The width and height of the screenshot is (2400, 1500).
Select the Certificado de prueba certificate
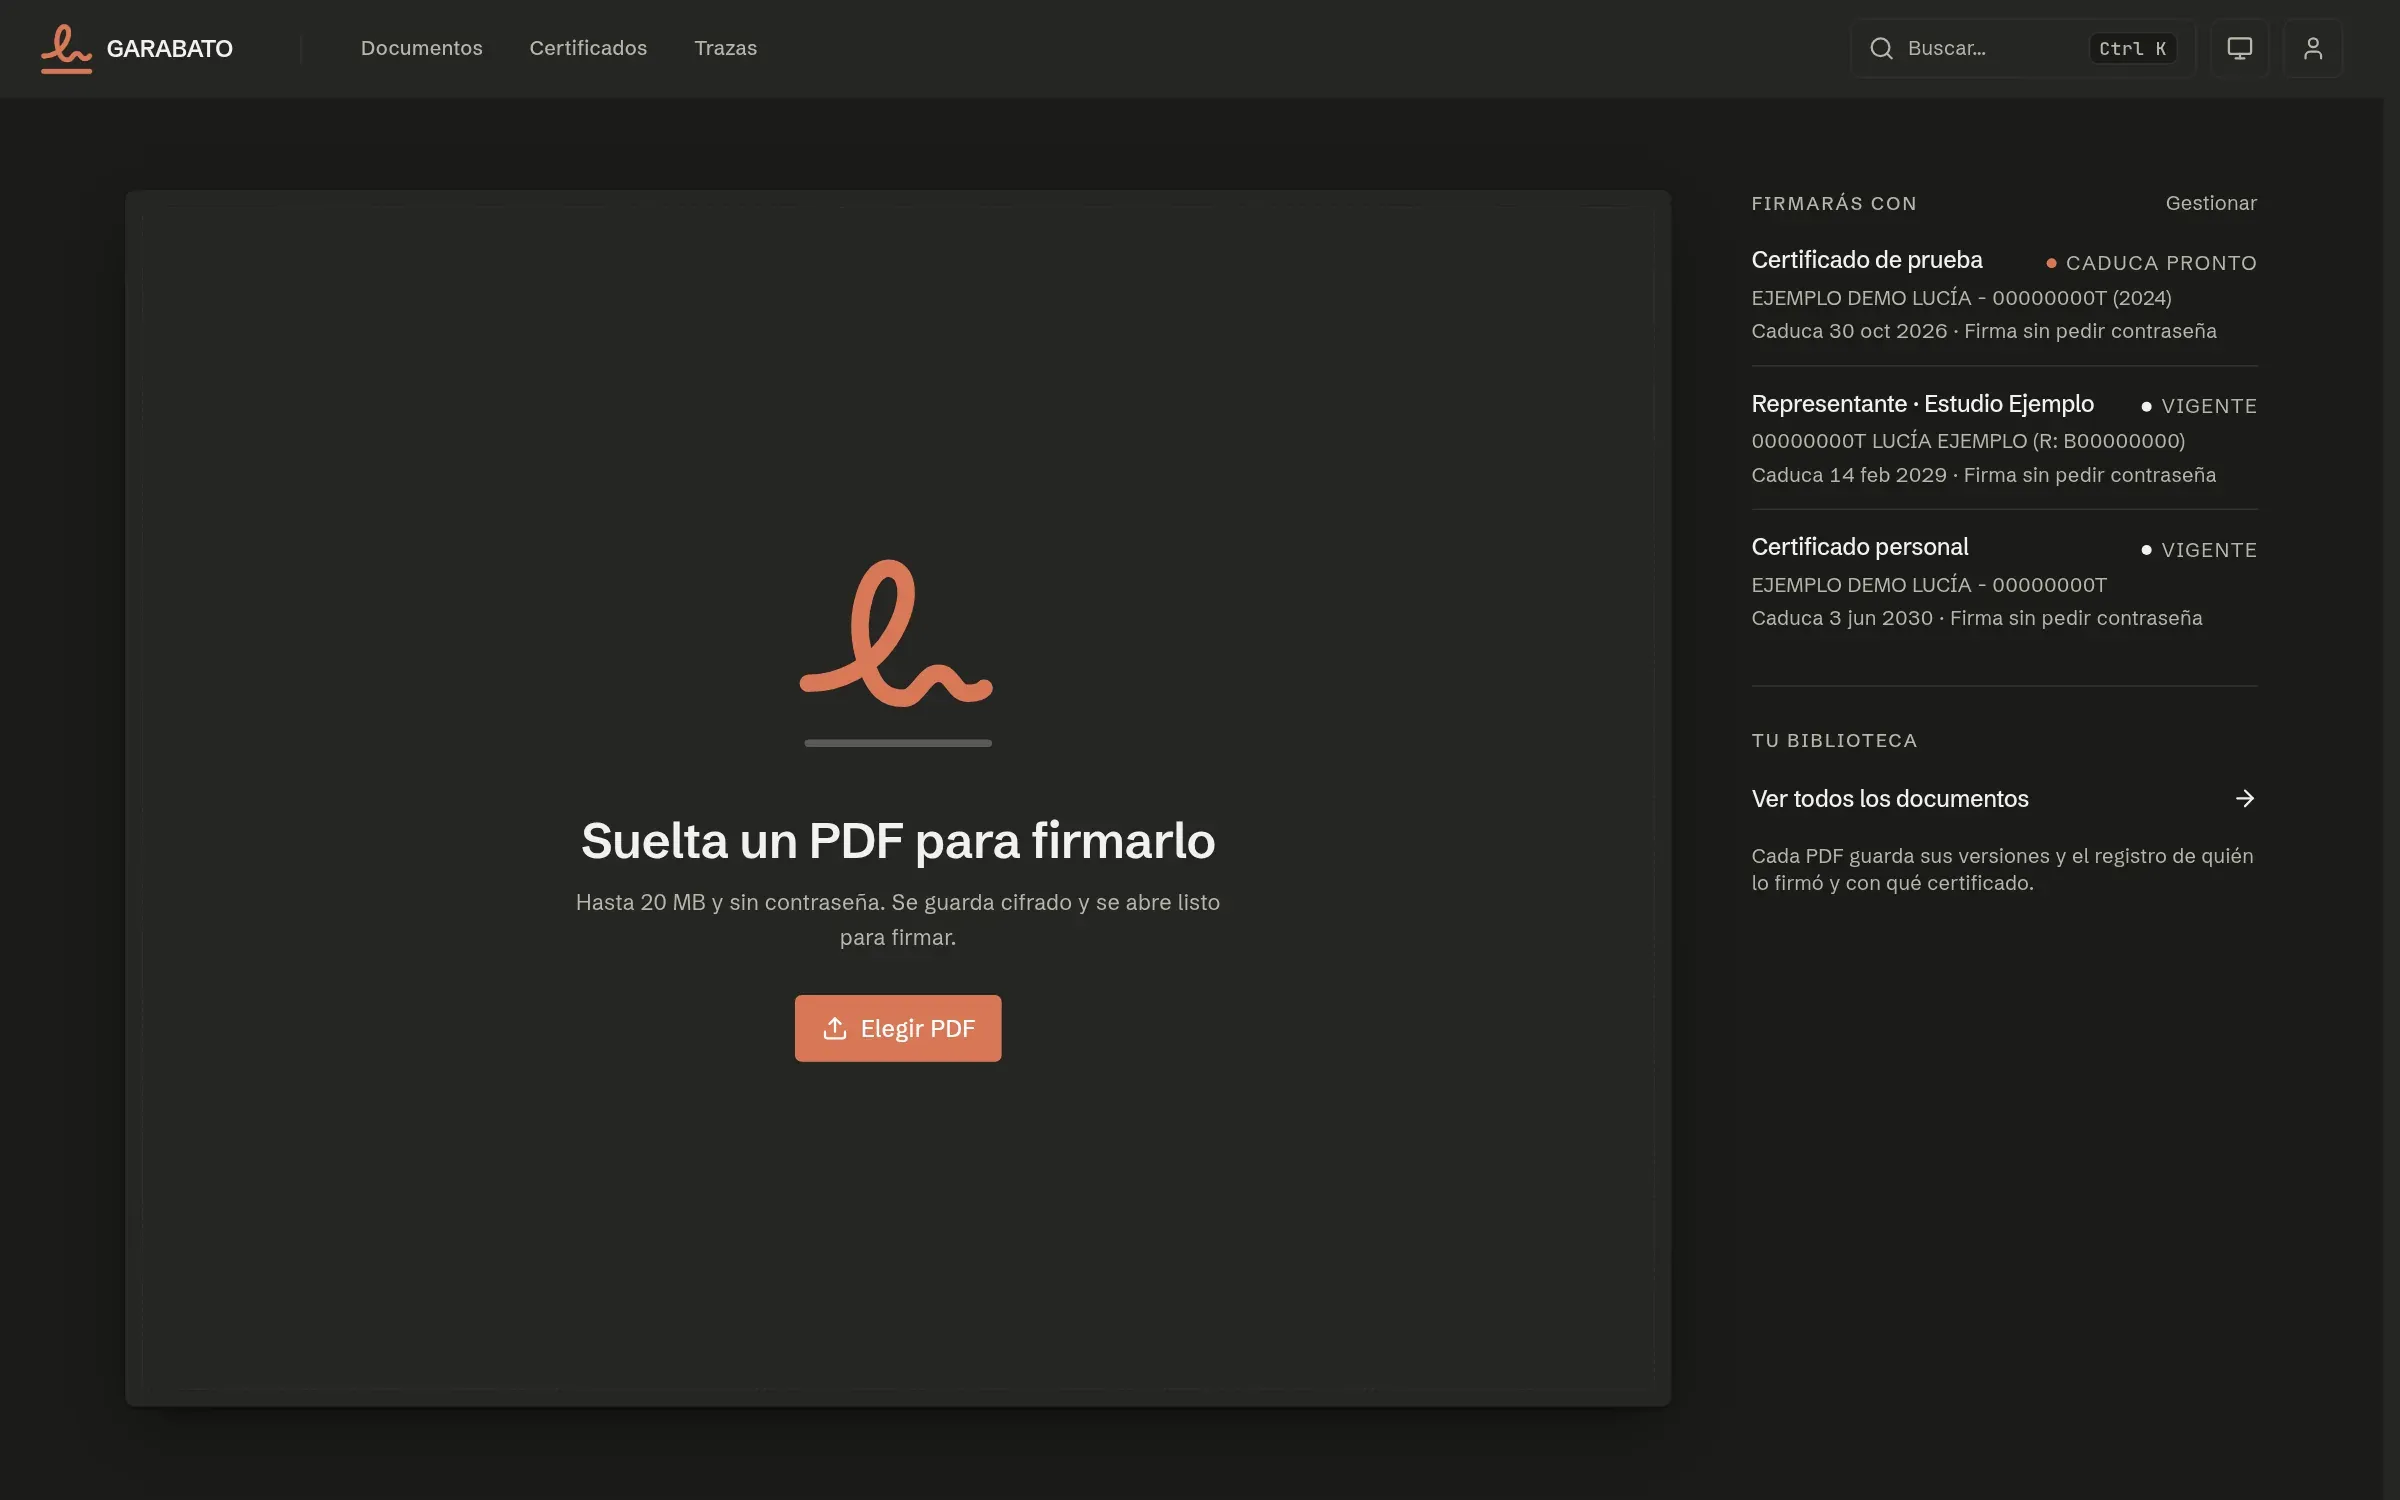pos(2004,294)
